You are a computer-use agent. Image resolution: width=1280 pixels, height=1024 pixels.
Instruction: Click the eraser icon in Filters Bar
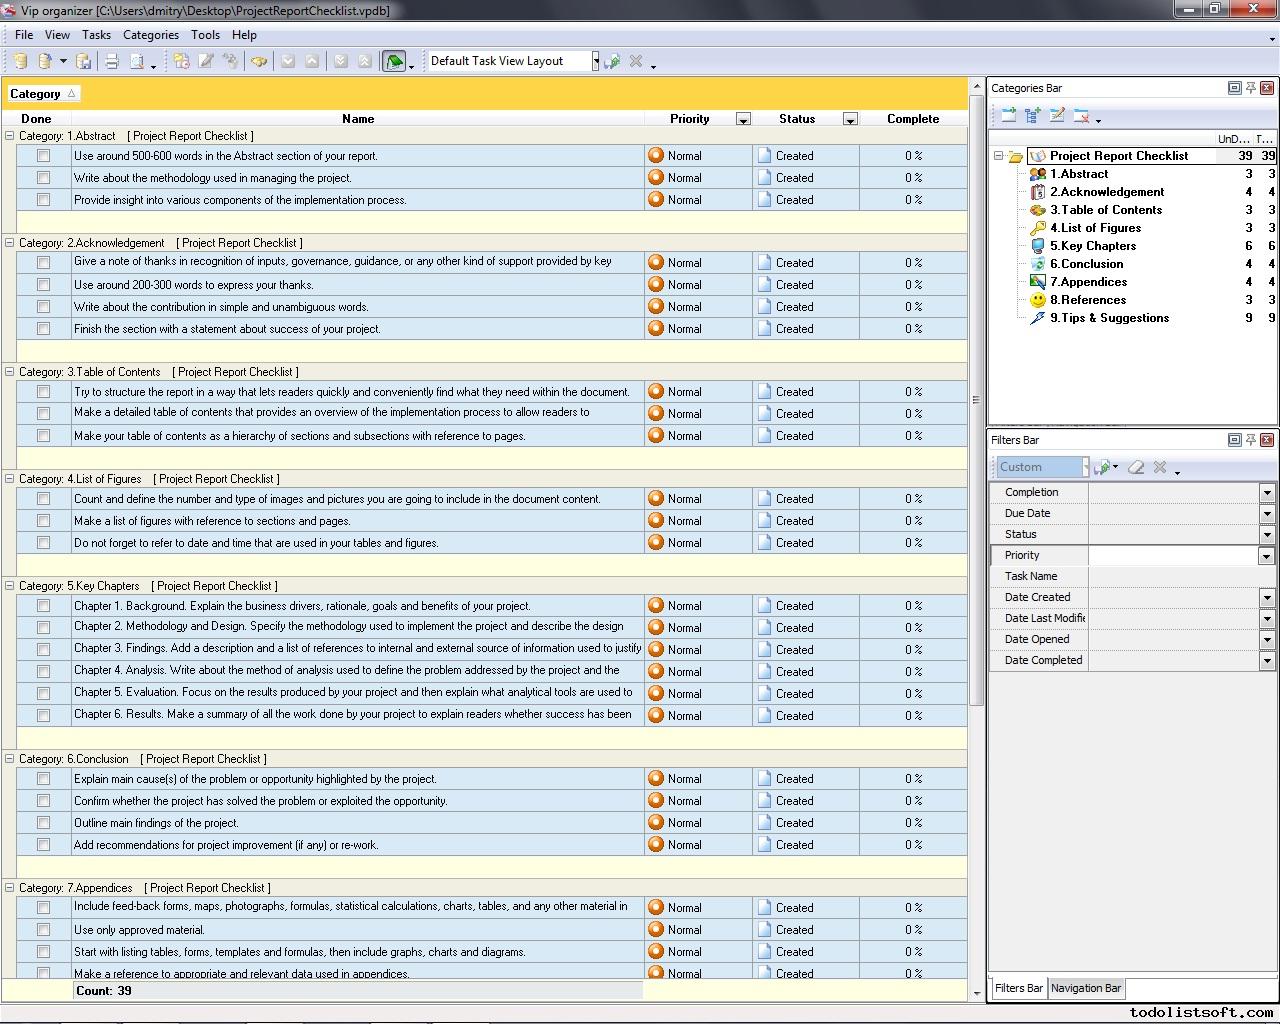(x=1136, y=467)
